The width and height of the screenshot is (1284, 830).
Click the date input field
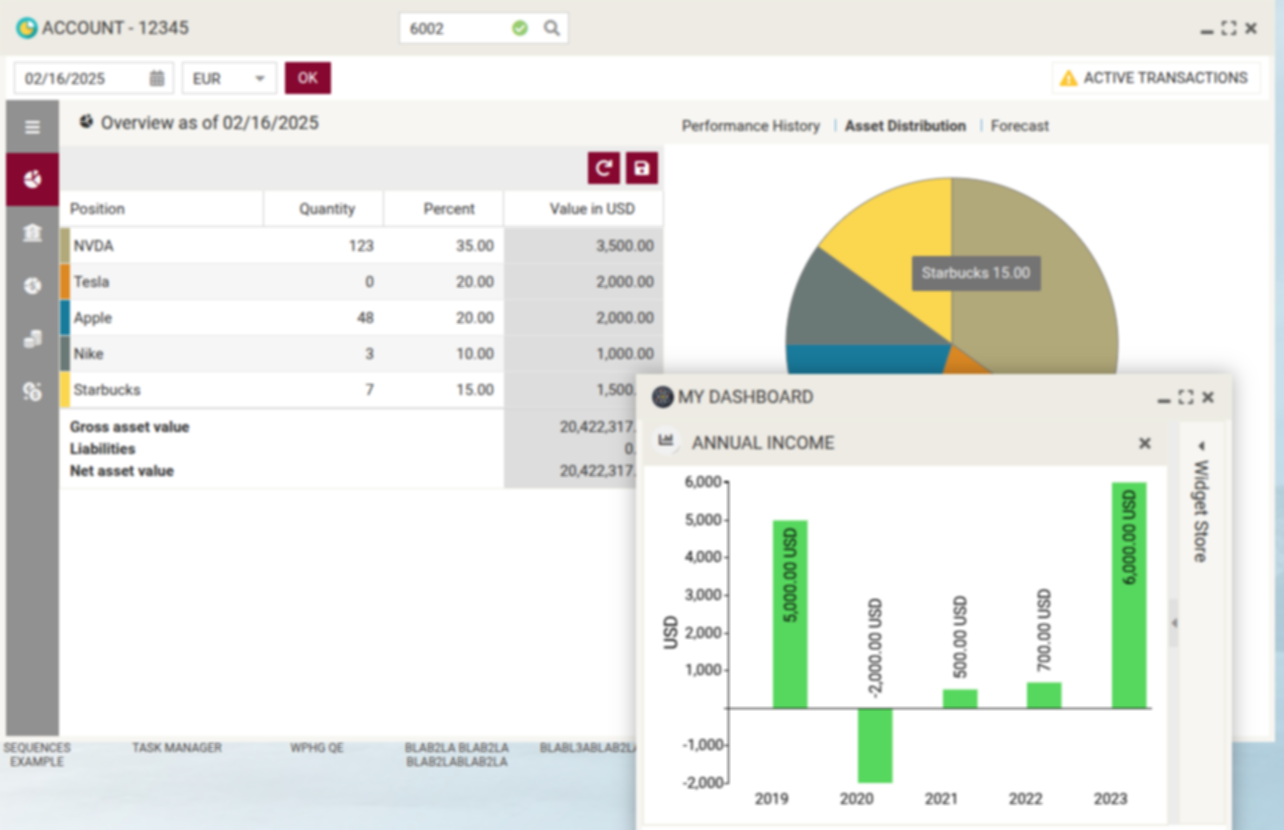84,78
